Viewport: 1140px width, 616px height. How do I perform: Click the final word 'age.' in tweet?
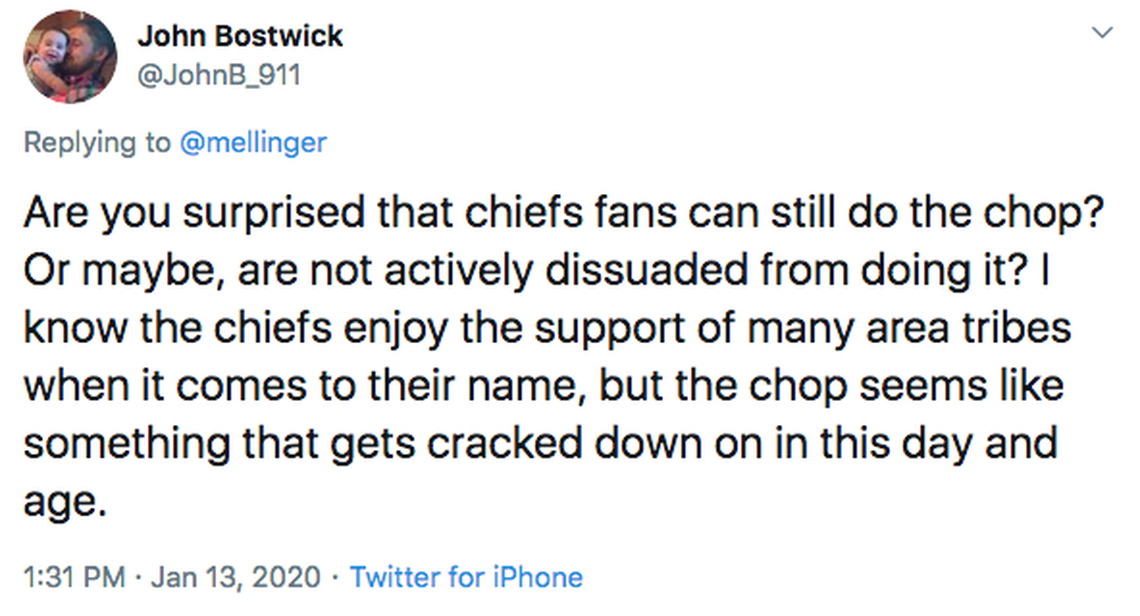click(x=64, y=499)
